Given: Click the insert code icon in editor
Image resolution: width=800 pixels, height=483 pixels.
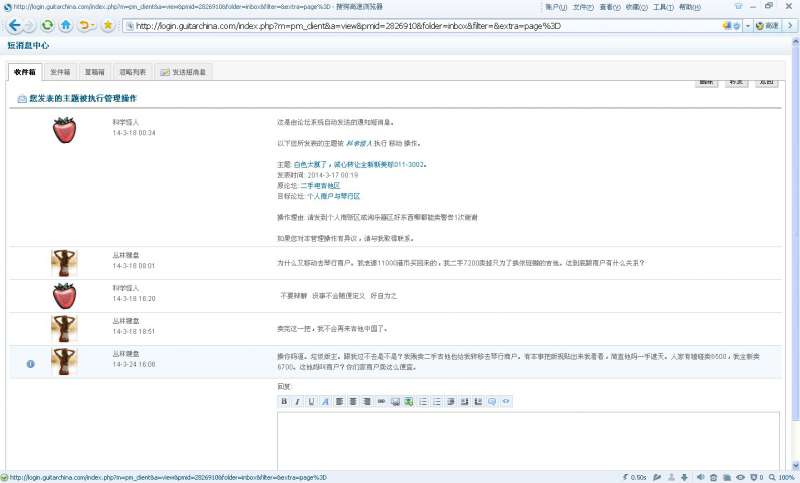Looking at the screenshot, I should [506, 401].
